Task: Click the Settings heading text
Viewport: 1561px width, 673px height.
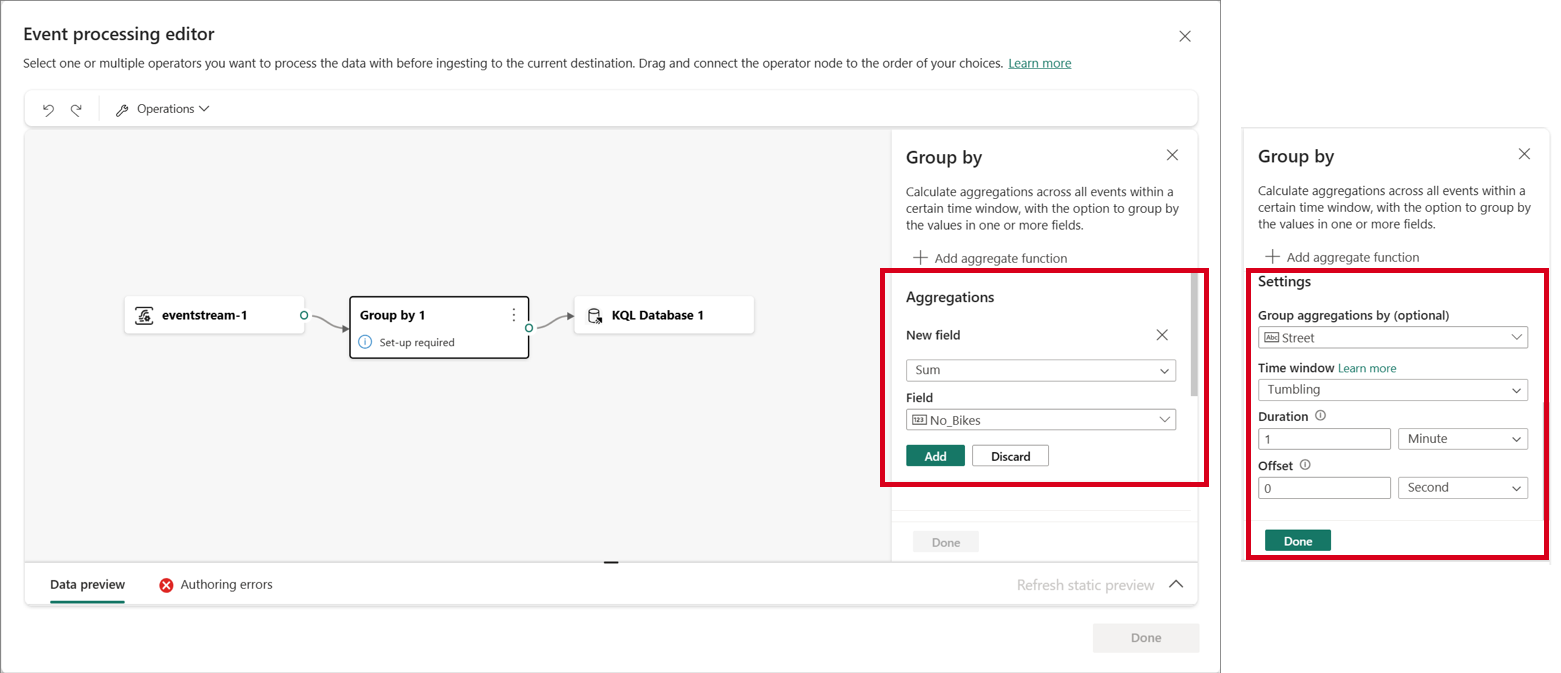Action: (x=1284, y=282)
